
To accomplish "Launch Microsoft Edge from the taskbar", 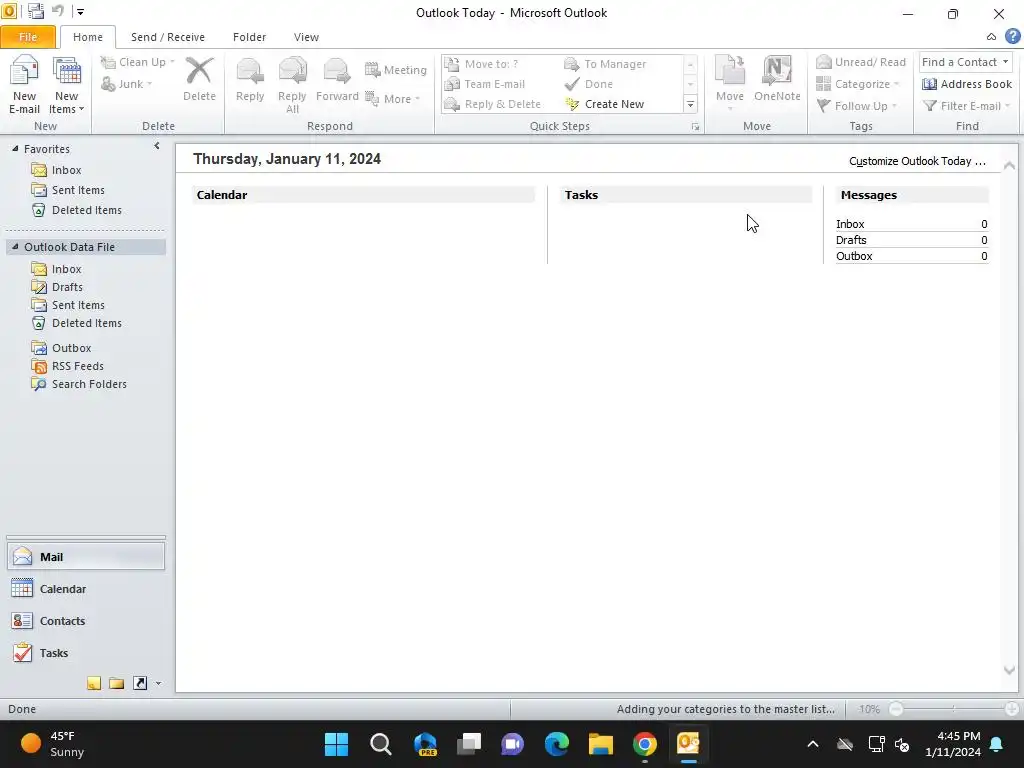I will 556,744.
